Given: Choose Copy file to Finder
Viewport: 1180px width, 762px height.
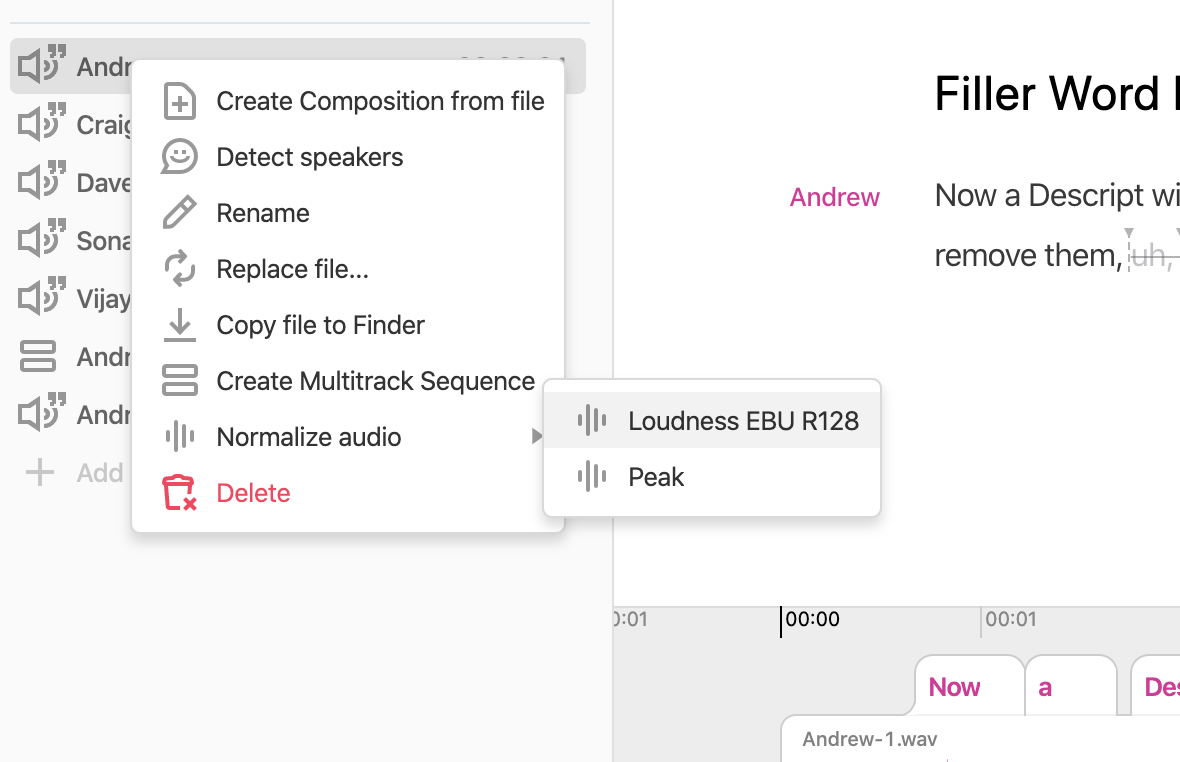Looking at the screenshot, I should (348, 325).
